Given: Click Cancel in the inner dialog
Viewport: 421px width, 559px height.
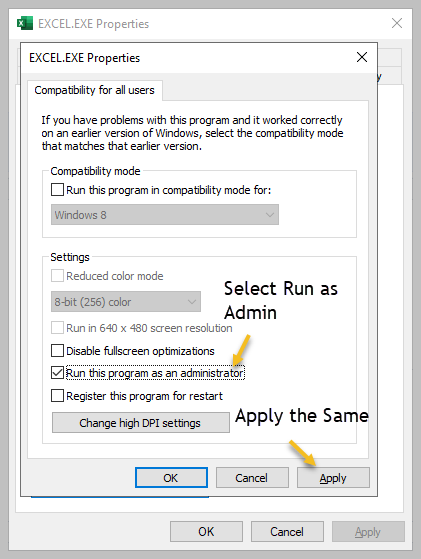Looking at the screenshot, I should pyautogui.click(x=252, y=478).
